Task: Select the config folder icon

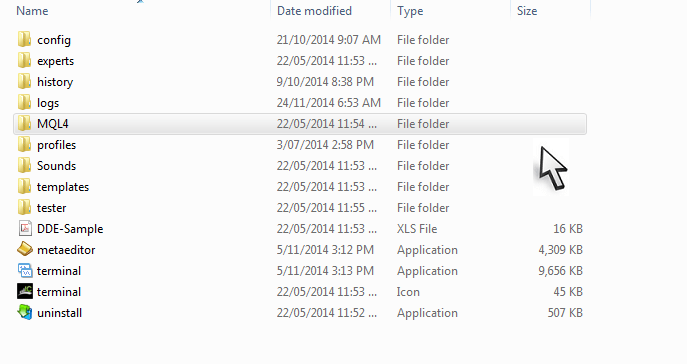Action: [x=25, y=39]
